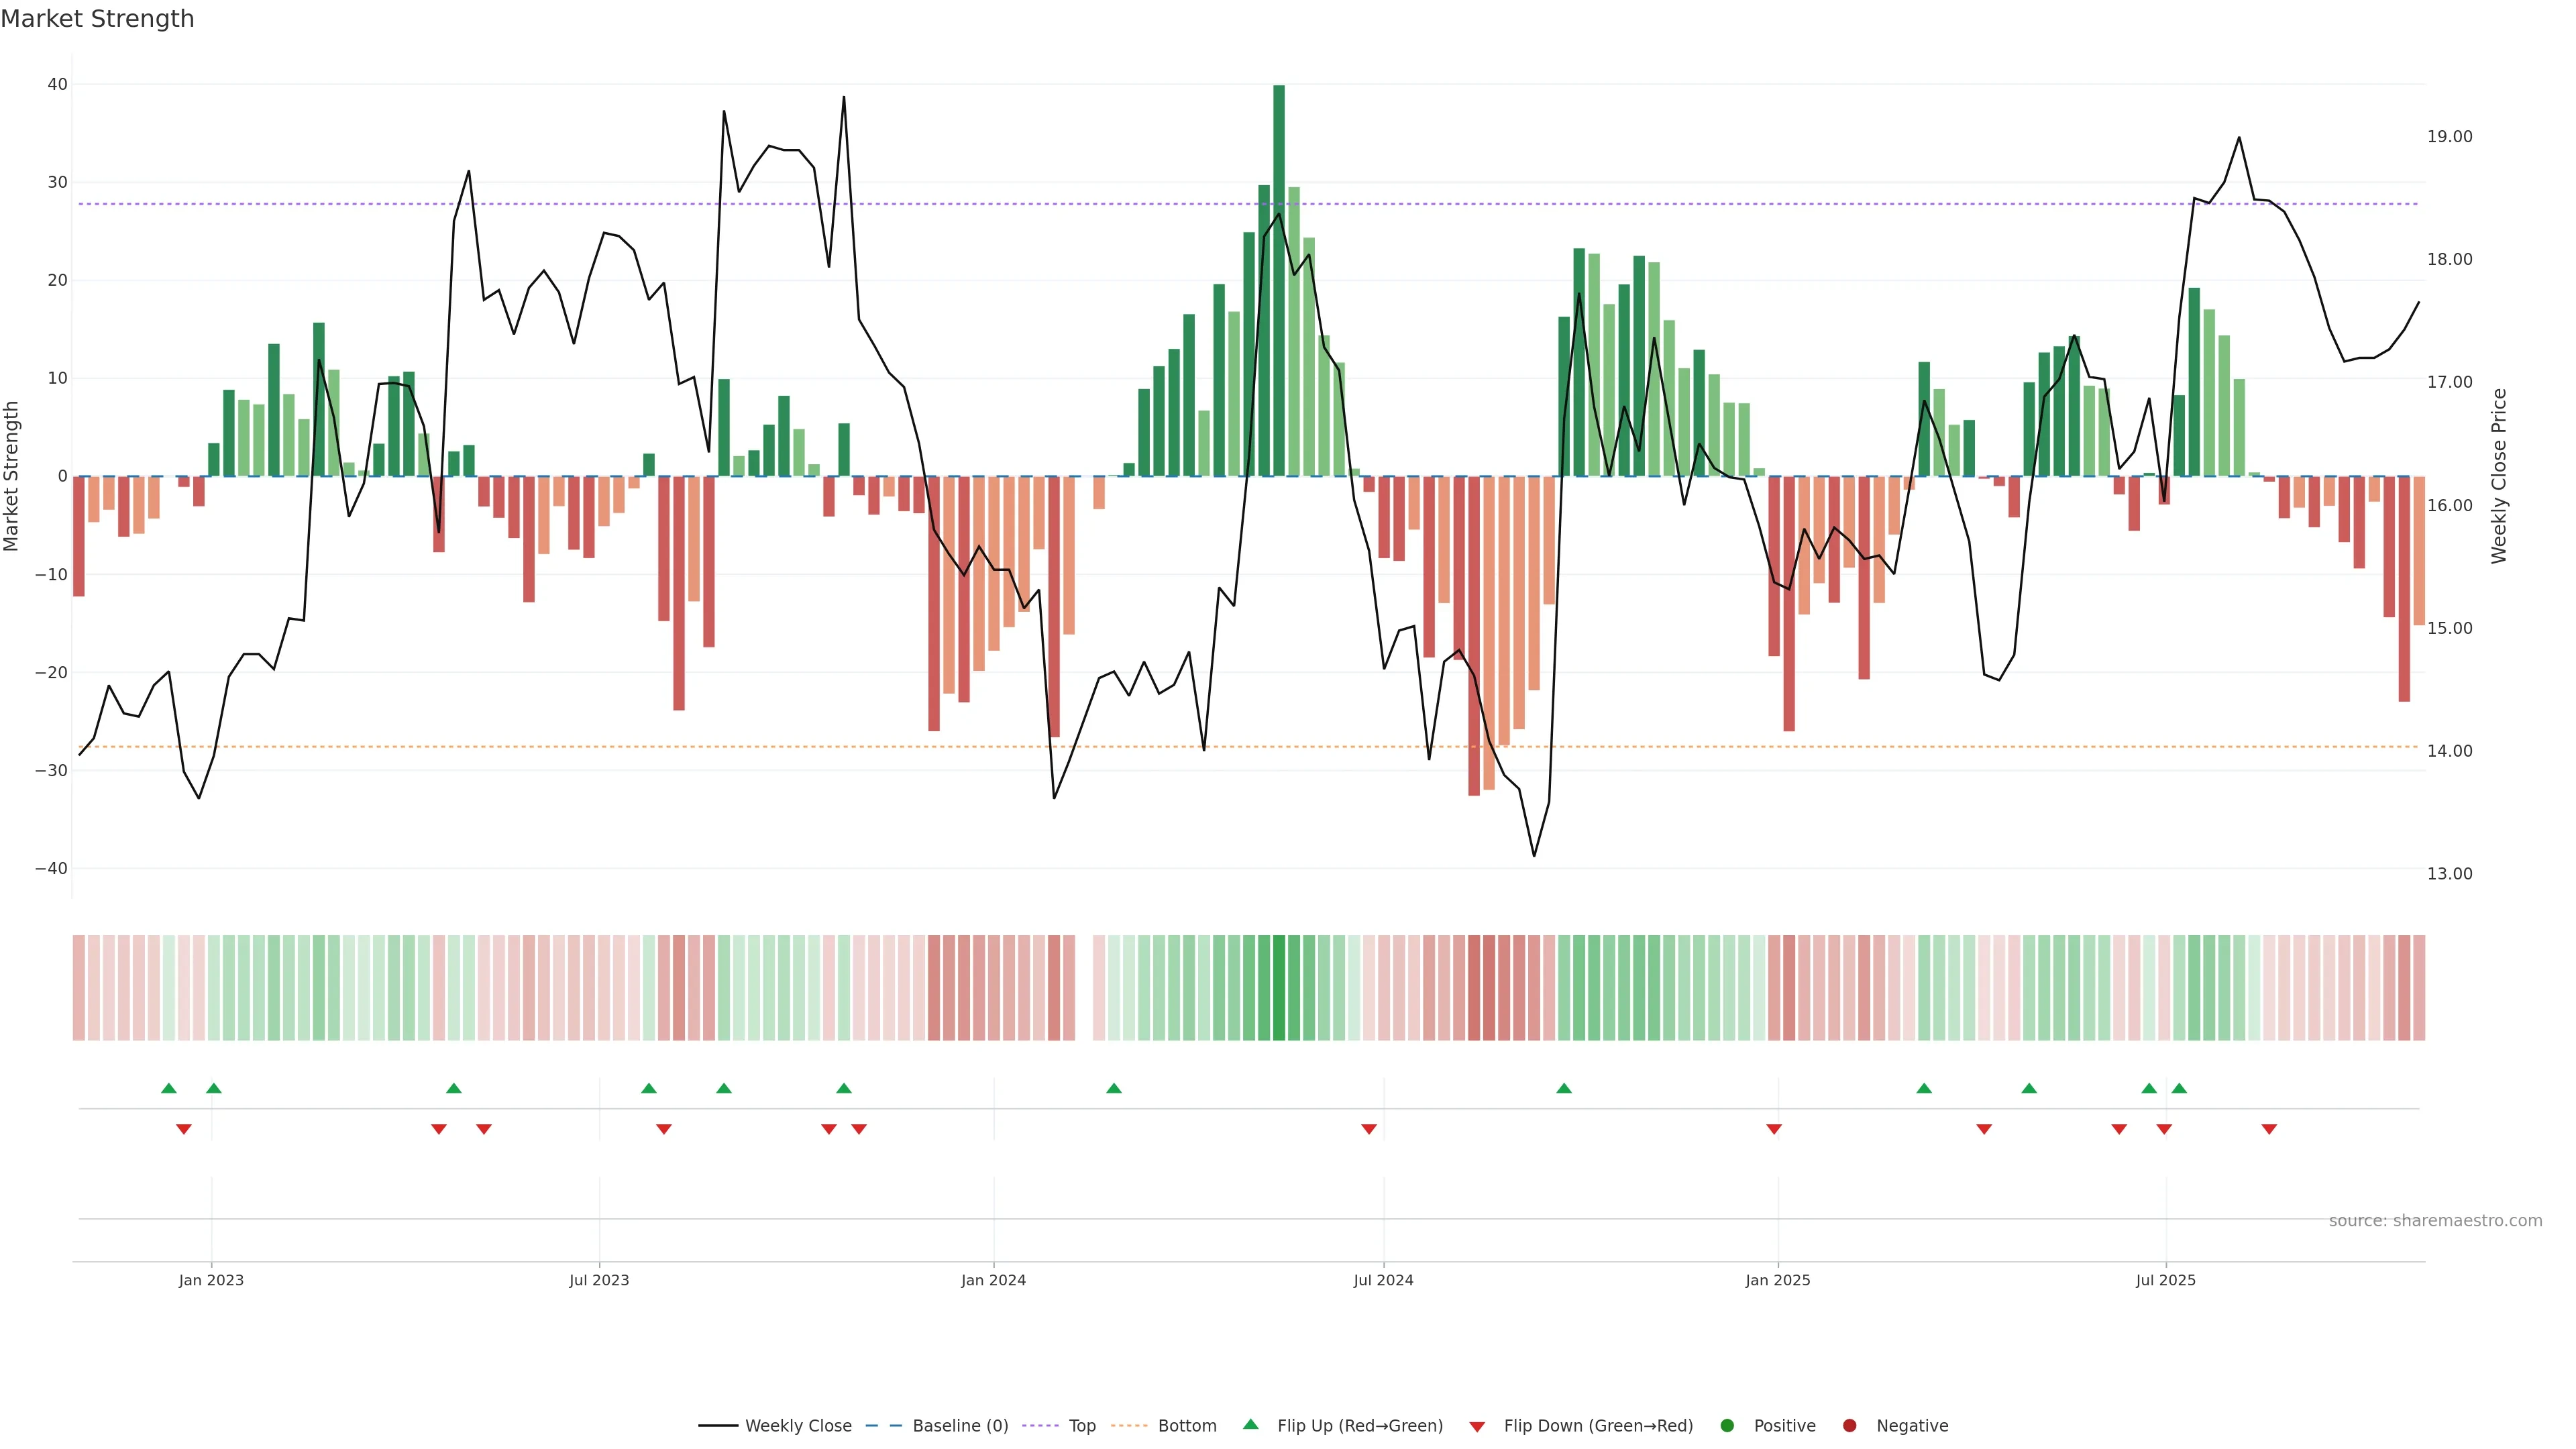Image resolution: width=2576 pixels, height=1449 pixels.
Task: Click the Weekly Close Price axis title
Action: click(2499, 476)
